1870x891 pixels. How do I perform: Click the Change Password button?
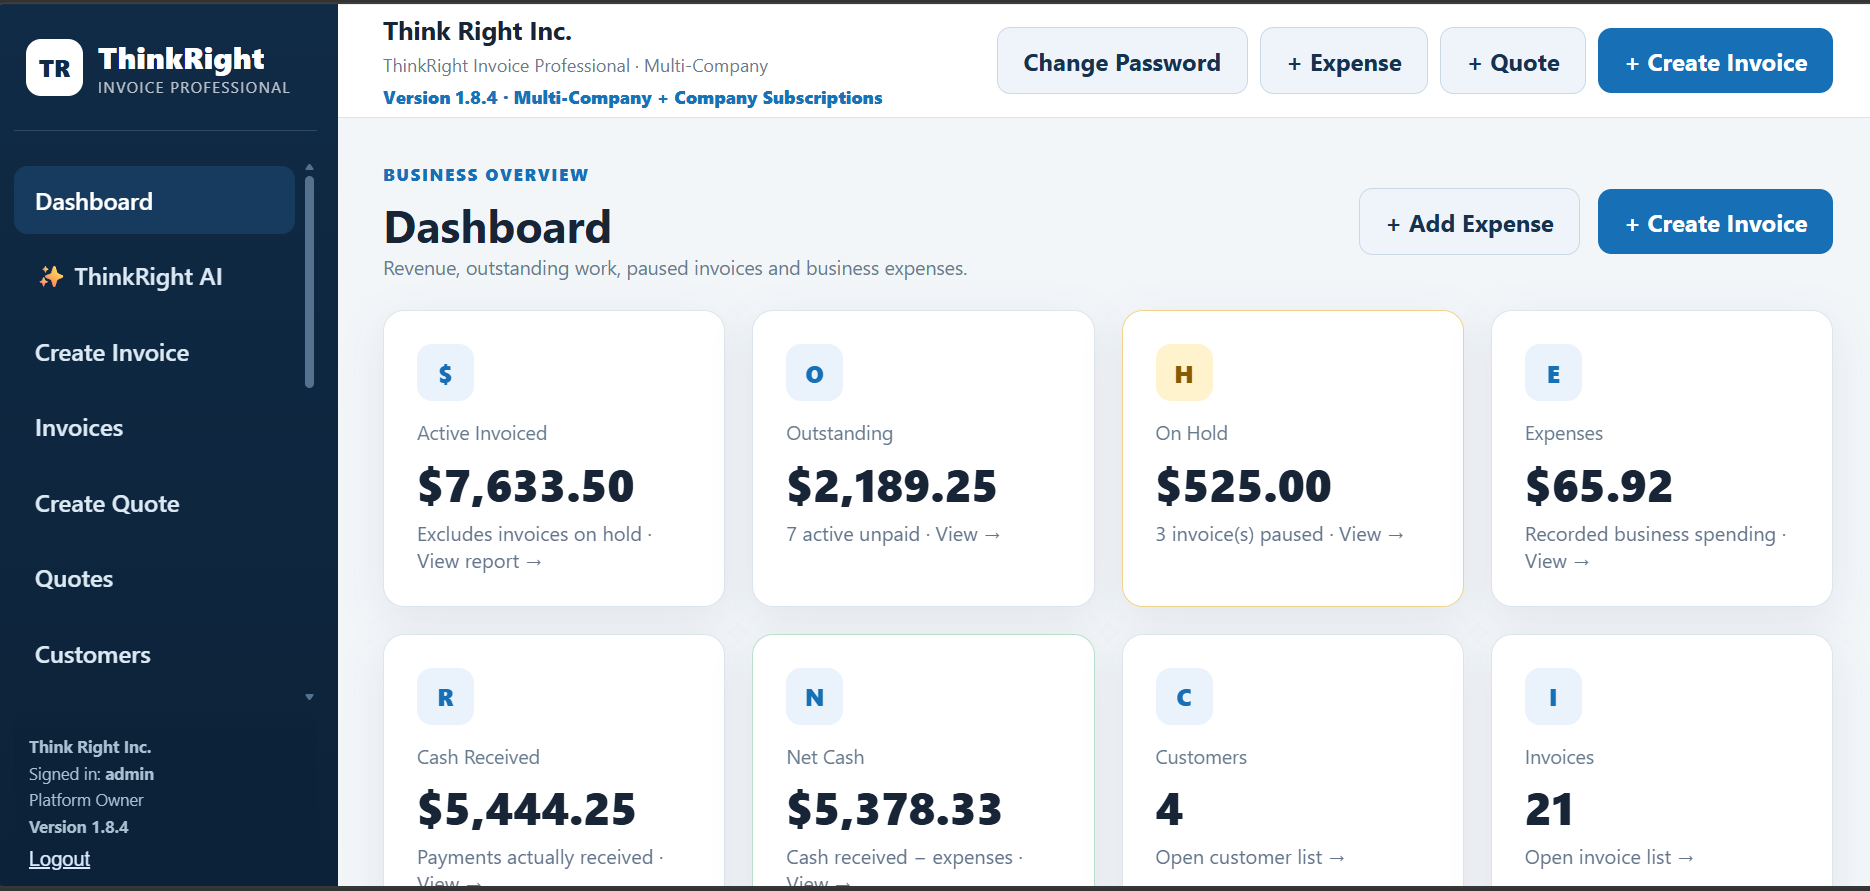coord(1122,62)
